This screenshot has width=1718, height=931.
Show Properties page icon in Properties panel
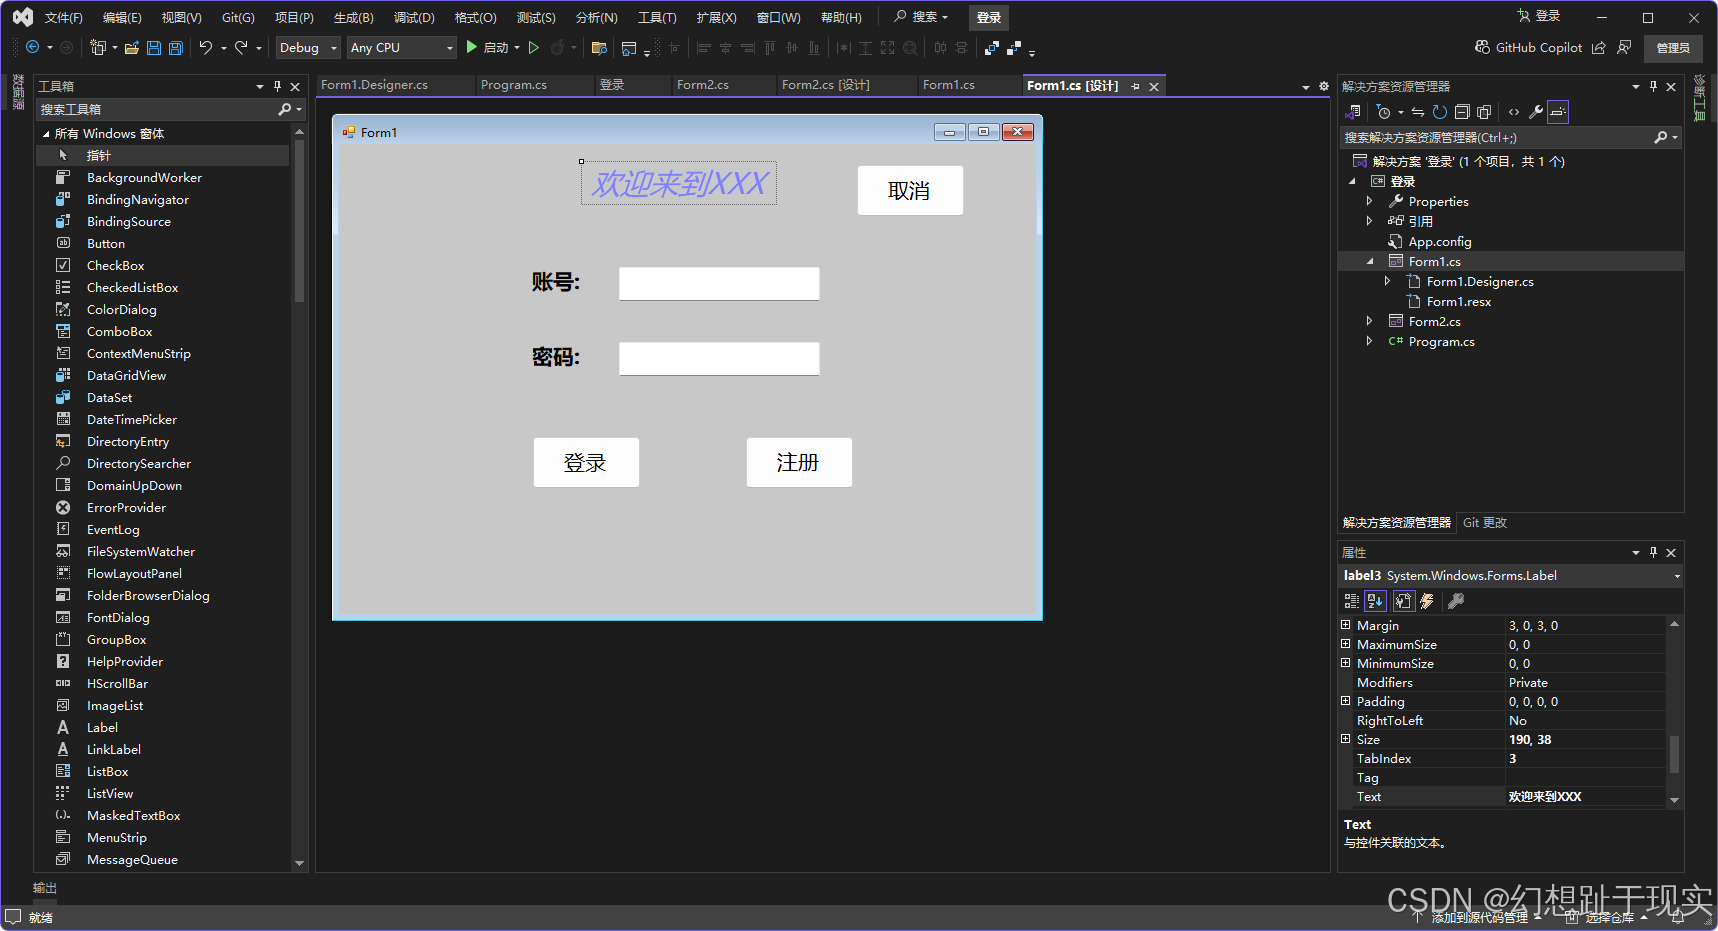1403,601
